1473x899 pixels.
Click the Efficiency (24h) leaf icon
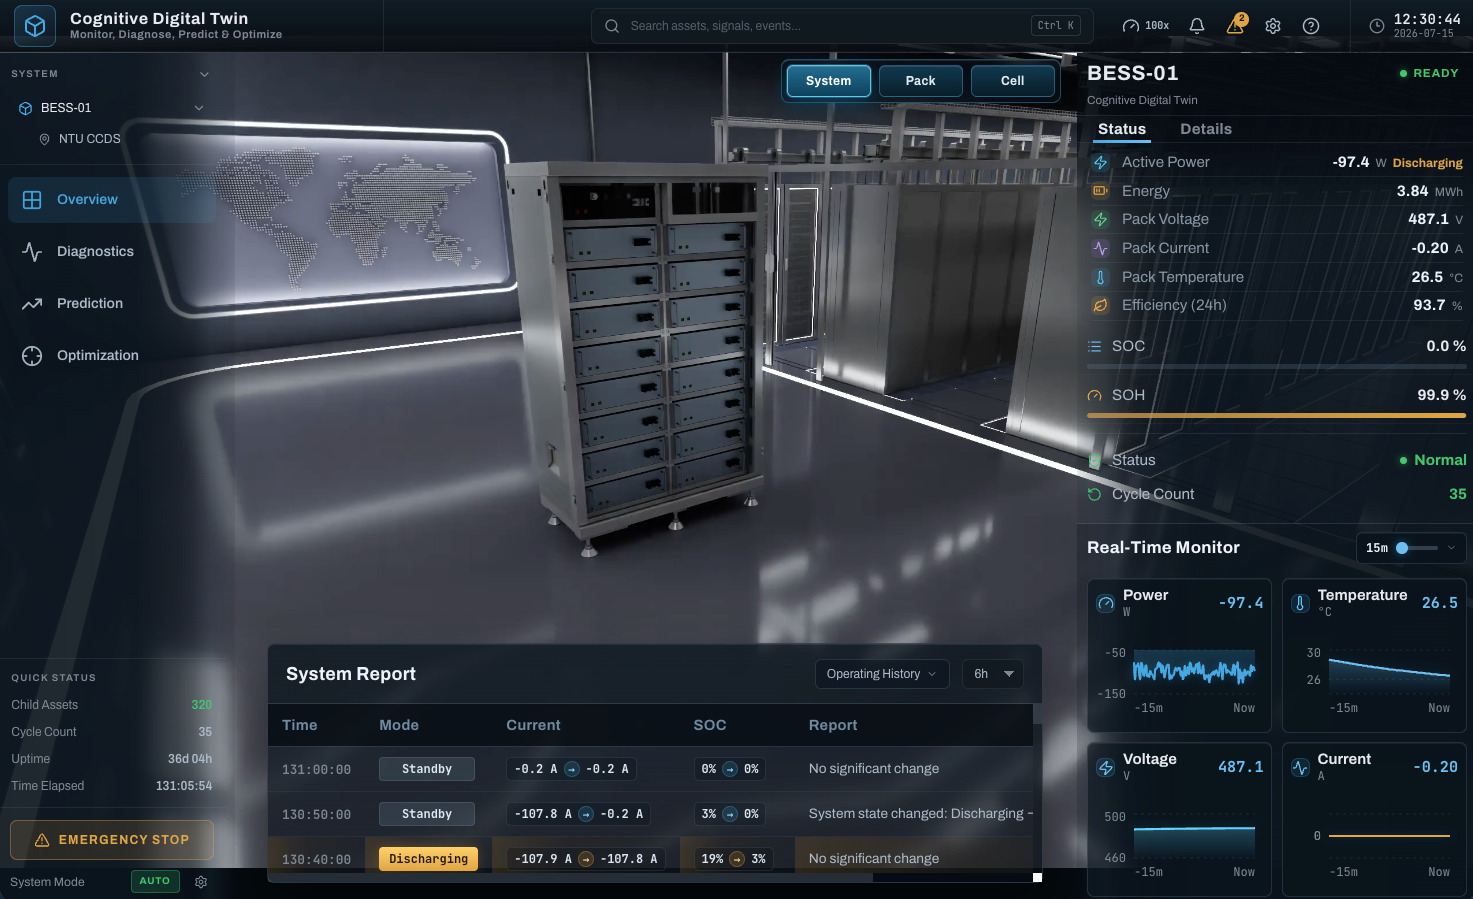[x=1100, y=305]
